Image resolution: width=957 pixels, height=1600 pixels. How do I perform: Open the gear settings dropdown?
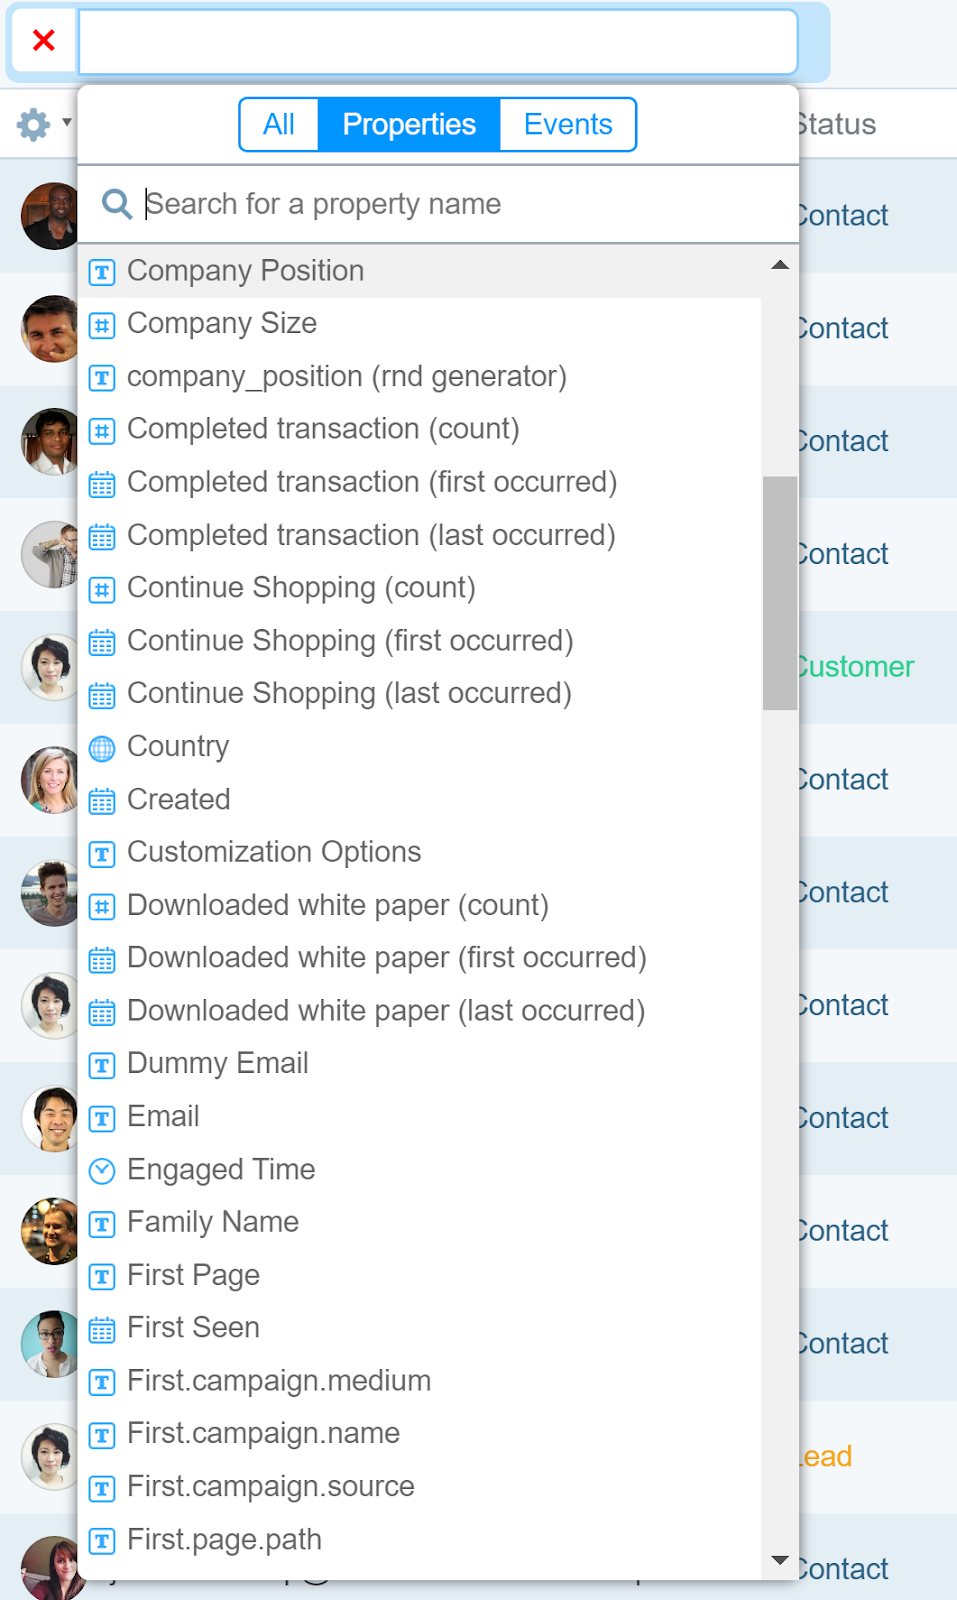tap(42, 125)
